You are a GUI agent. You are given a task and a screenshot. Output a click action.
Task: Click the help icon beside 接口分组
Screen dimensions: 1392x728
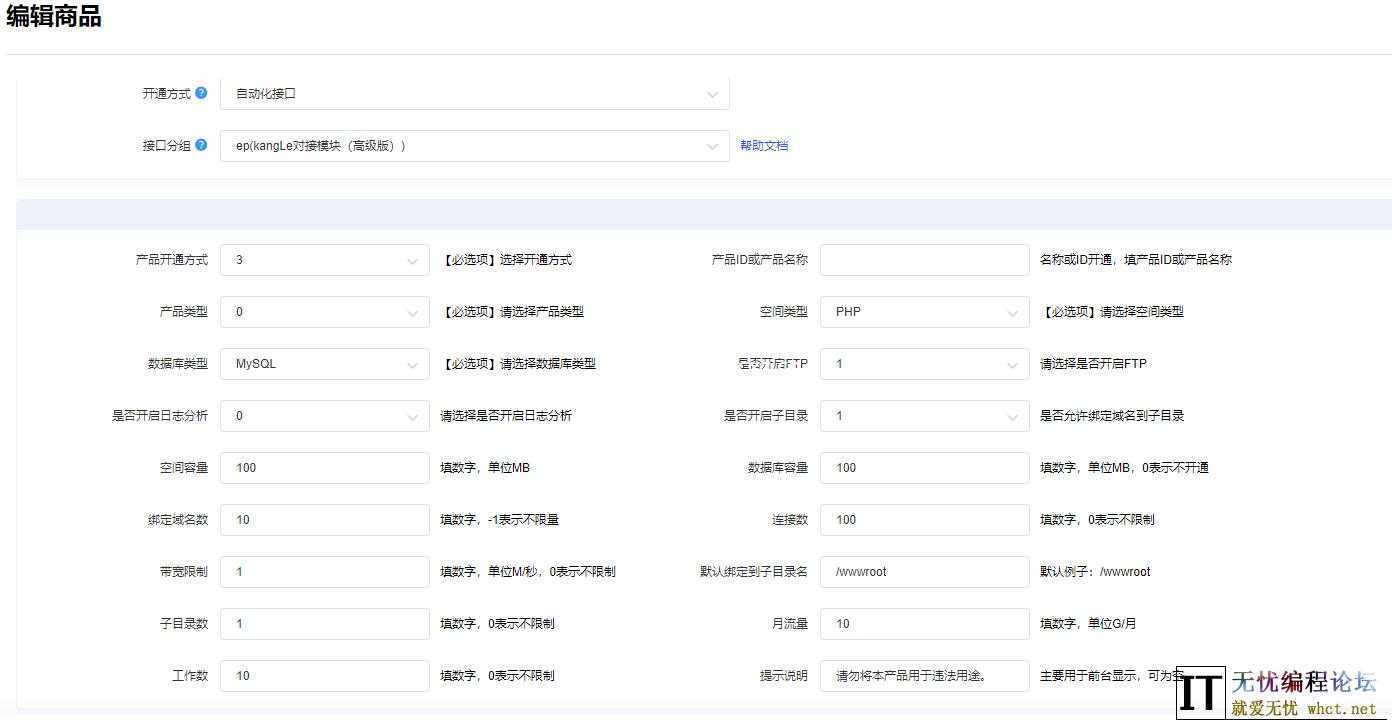coord(201,145)
